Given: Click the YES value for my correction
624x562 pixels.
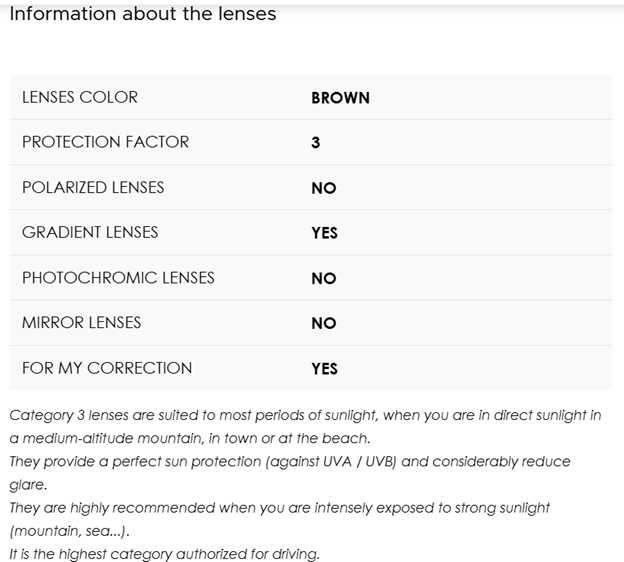Looking at the screenshot, I should click(x=325, y=369).
